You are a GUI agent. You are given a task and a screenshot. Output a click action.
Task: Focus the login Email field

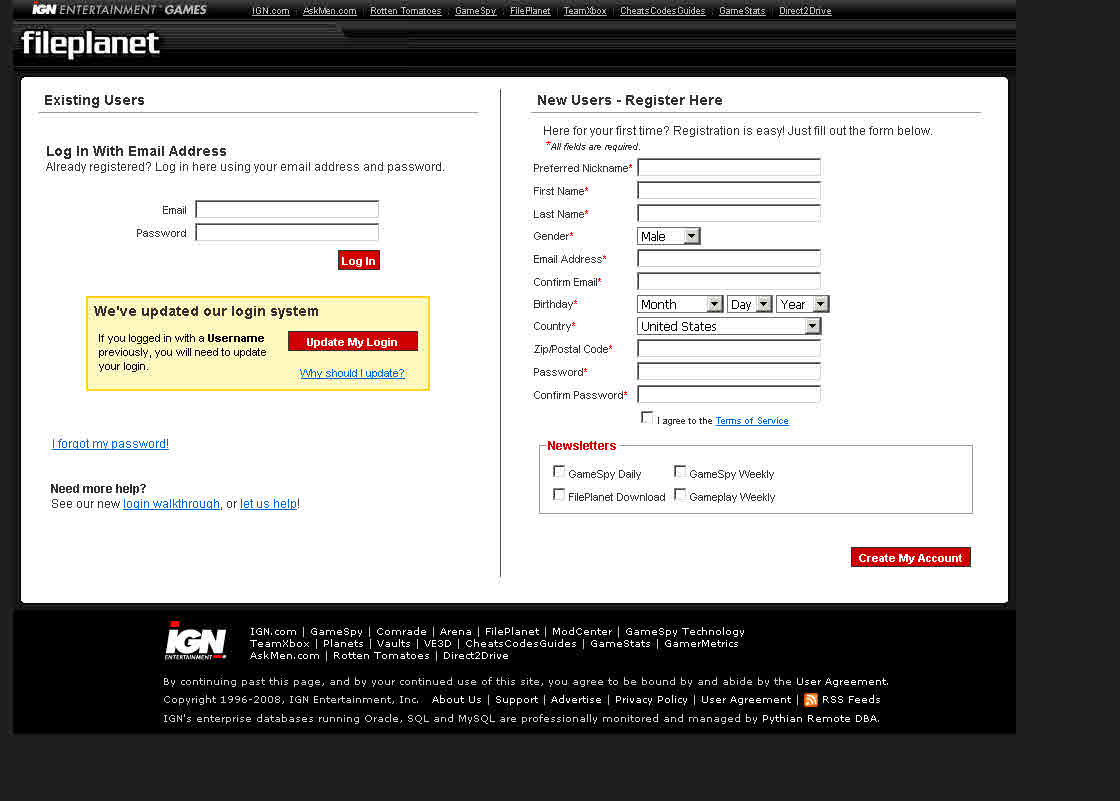click(287, 209)
